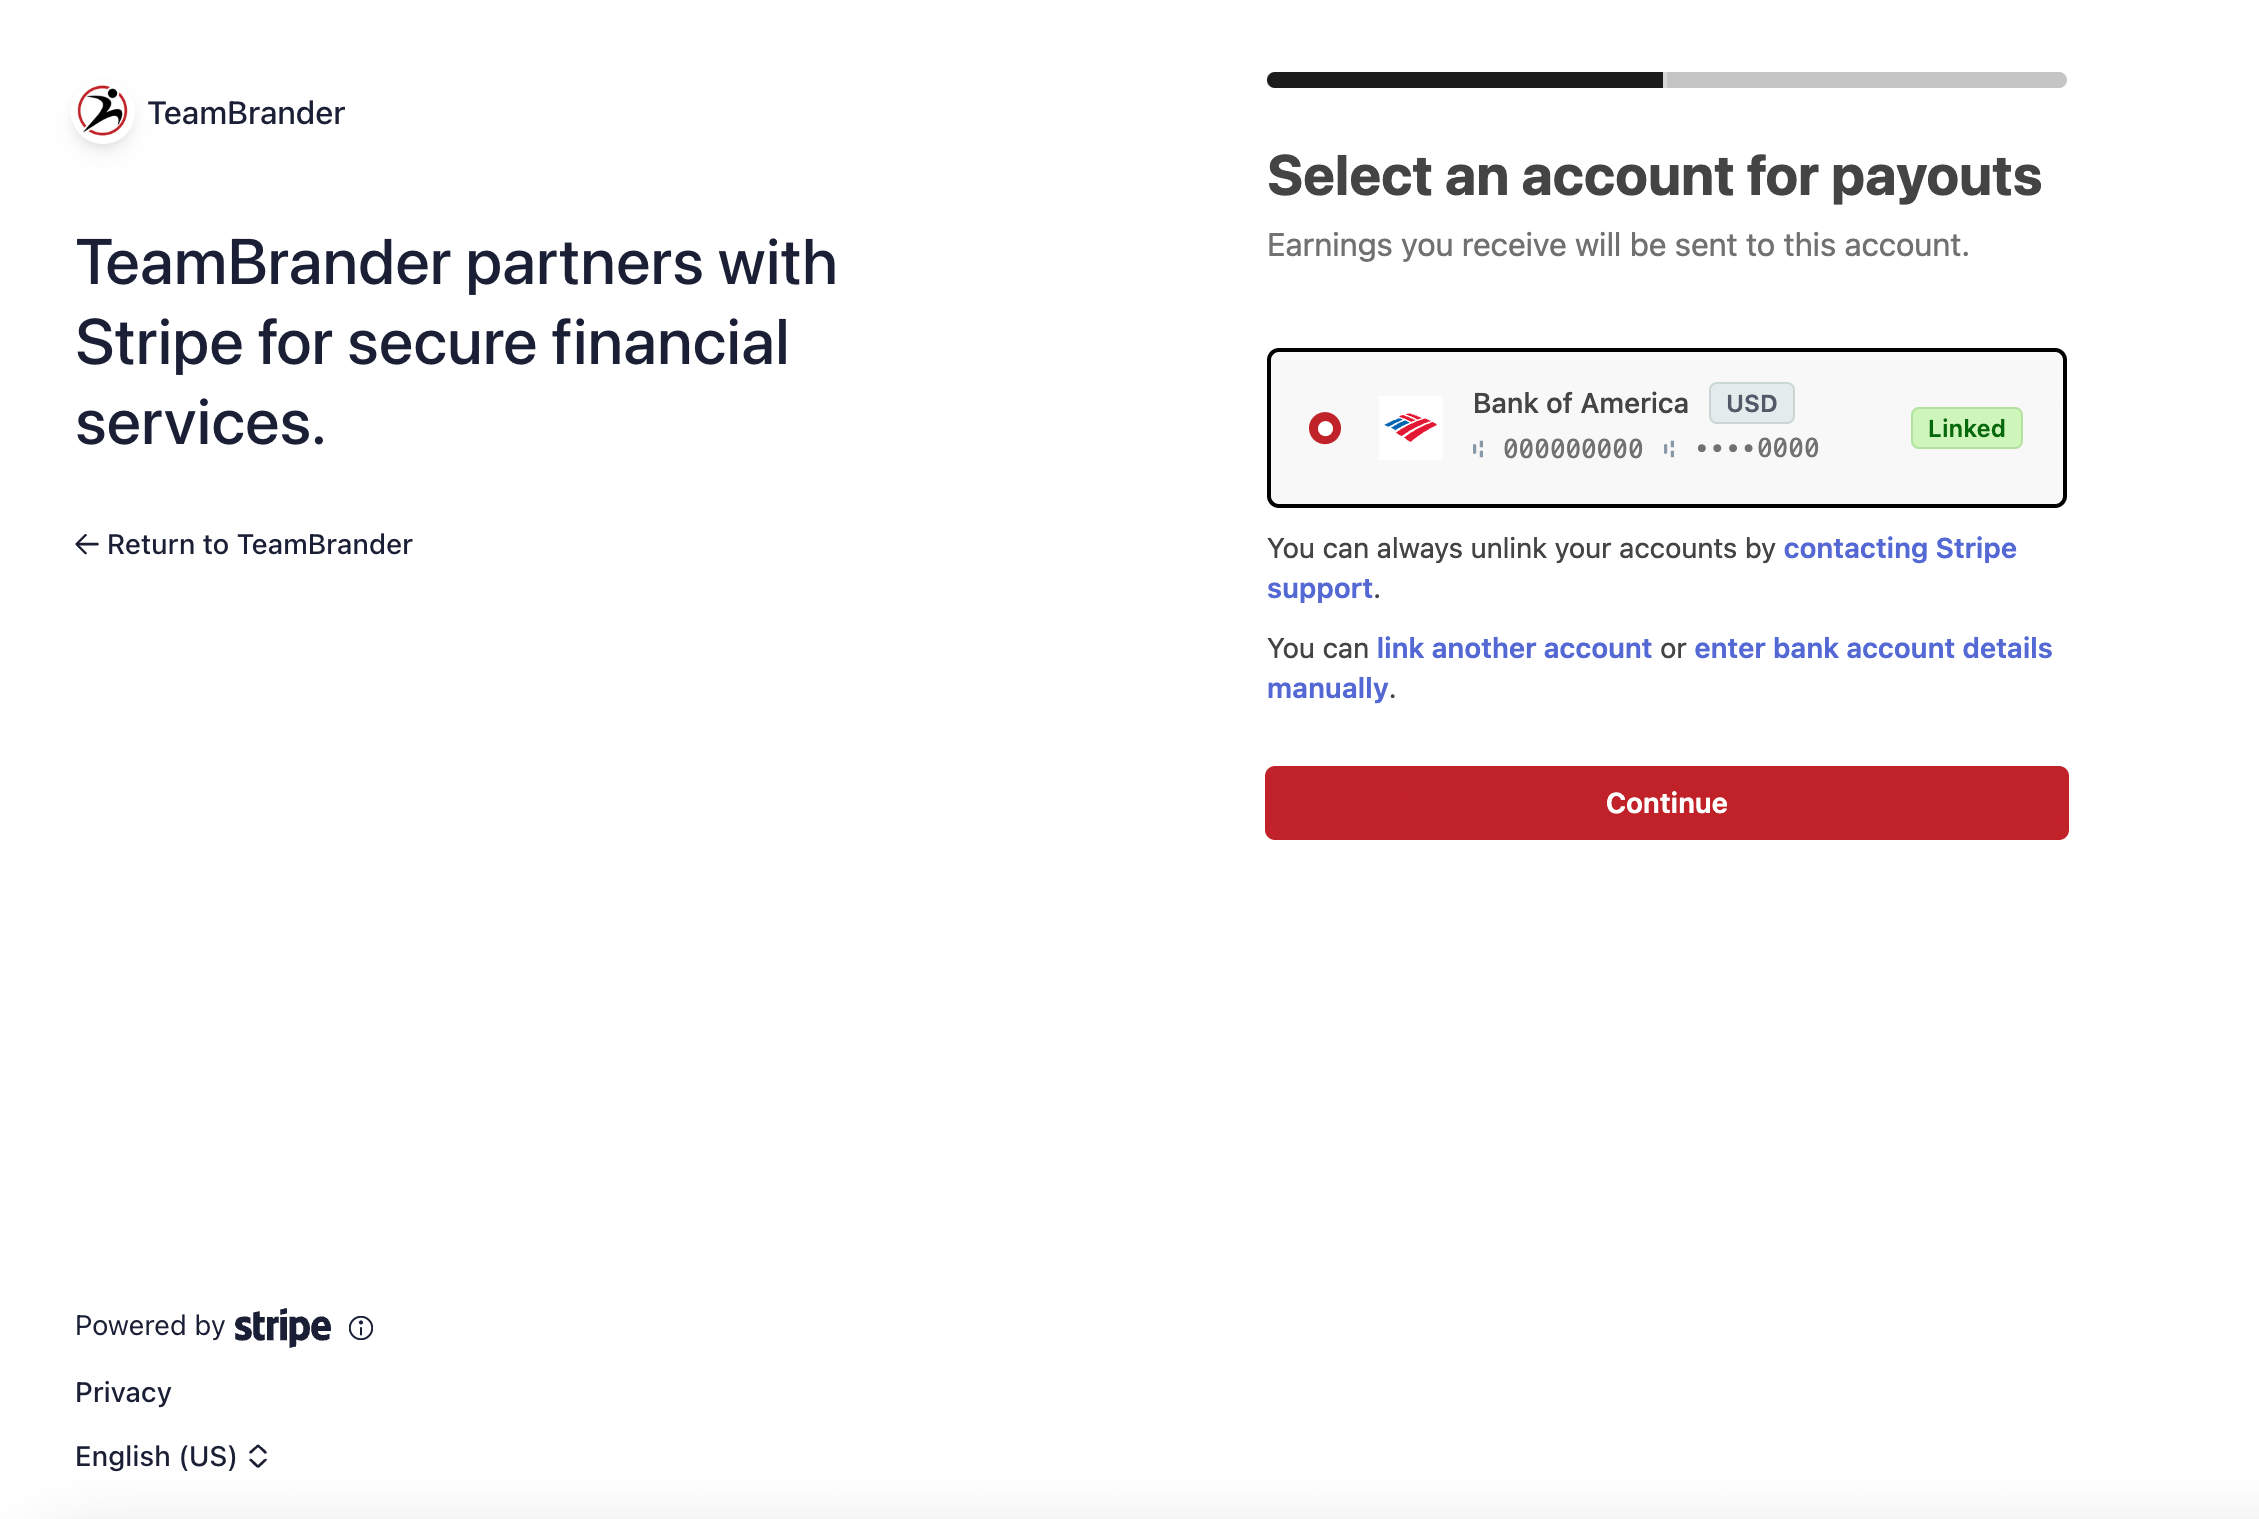Click the TeamBrander runner logo icon
Image resolution: width=2259 pixels, height=1519 pixels.
click(103, 112)
